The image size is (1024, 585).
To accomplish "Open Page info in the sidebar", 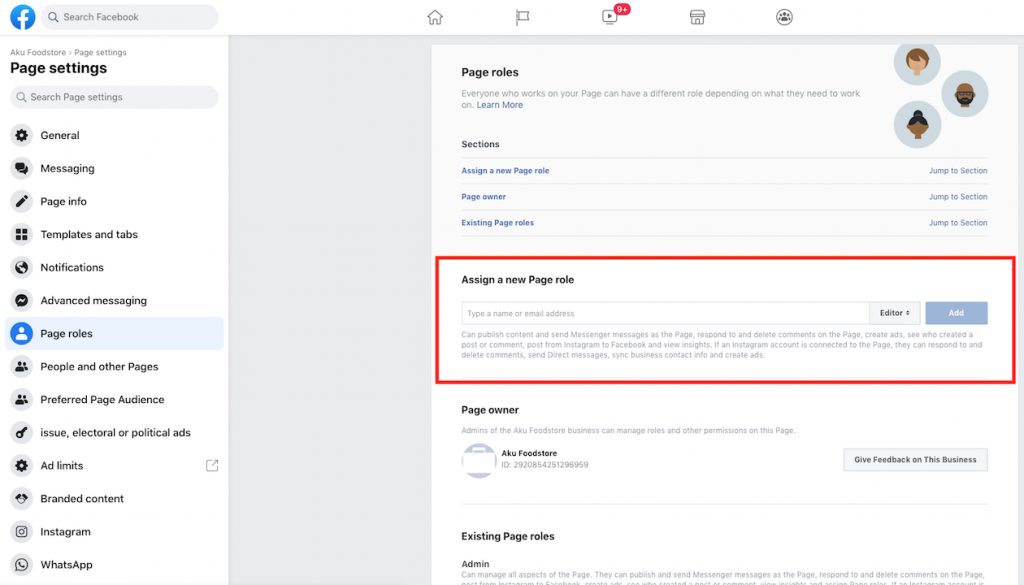I will tap(114, 201).
